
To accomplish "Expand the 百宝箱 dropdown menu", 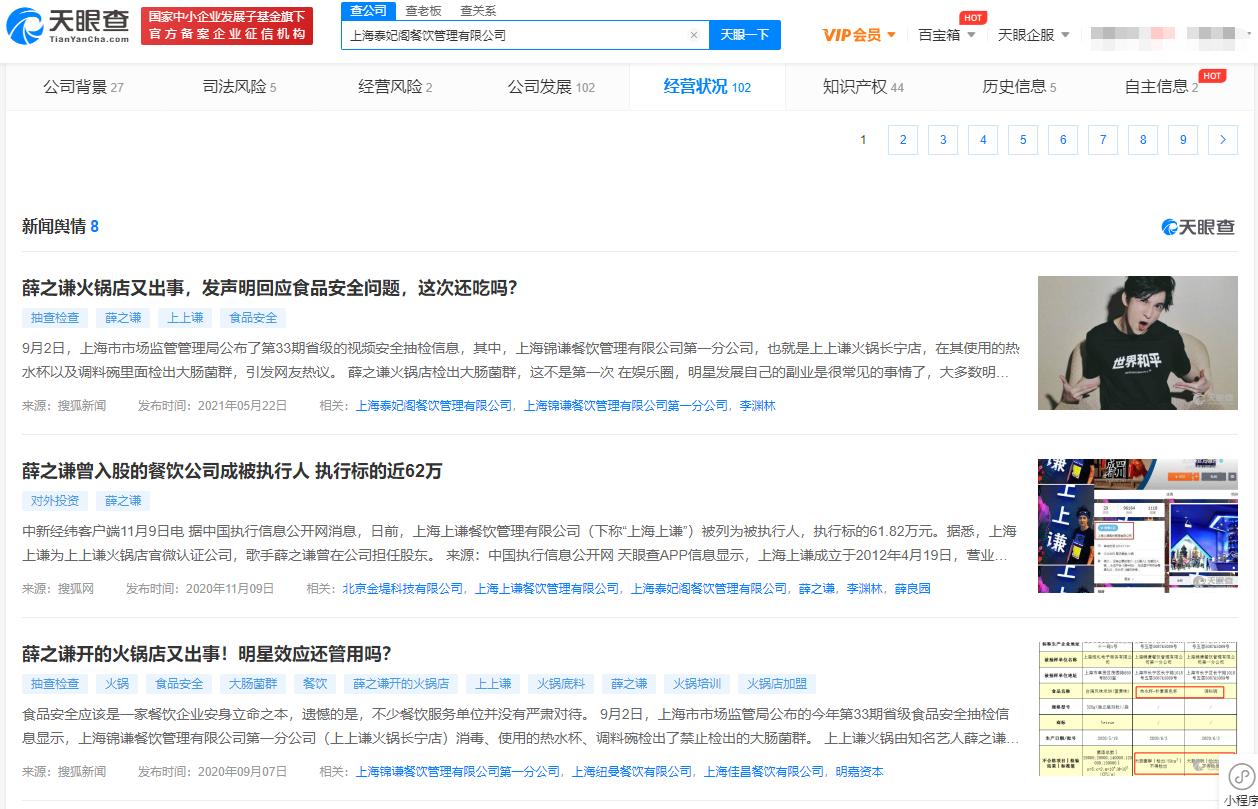I will [947, 35].
